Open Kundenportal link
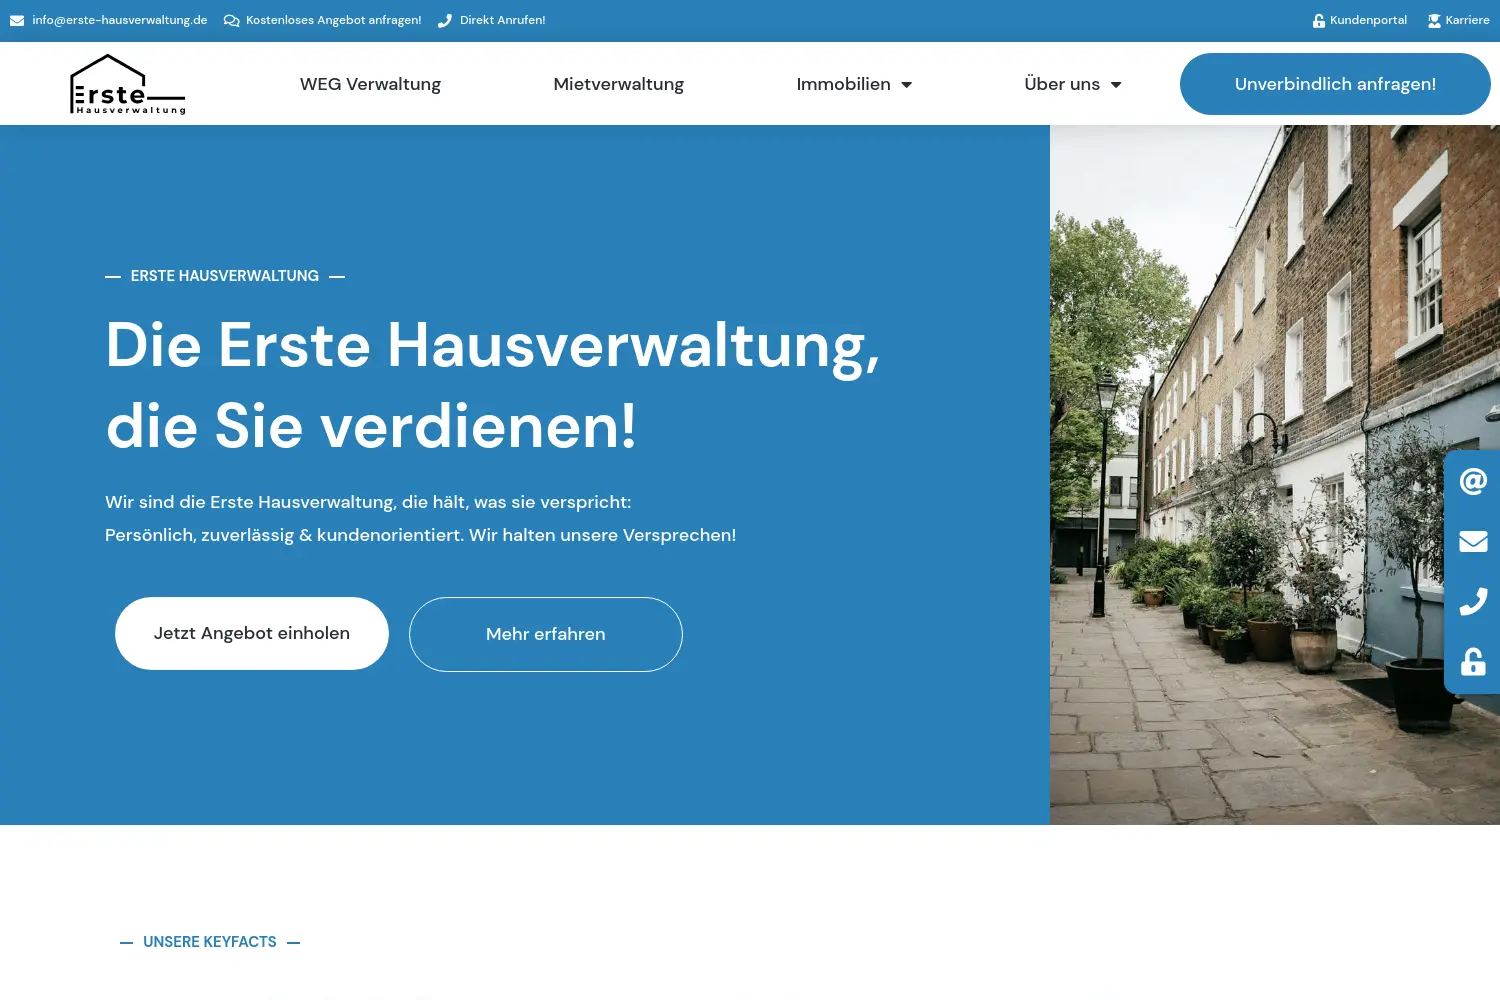The width and height of the screenshot is (1500, 1000). pyautogui.click(x=1368, y=20)
